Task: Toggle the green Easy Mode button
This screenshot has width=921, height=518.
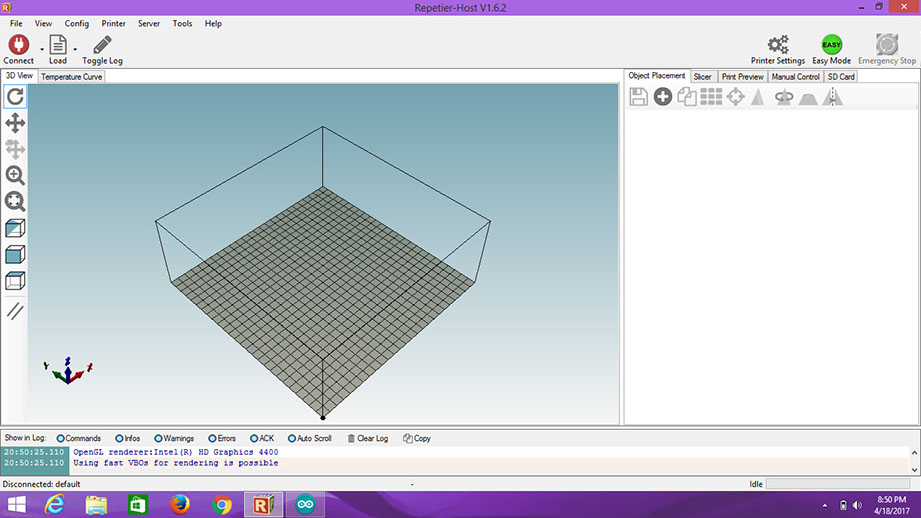Action: (831, 45)
